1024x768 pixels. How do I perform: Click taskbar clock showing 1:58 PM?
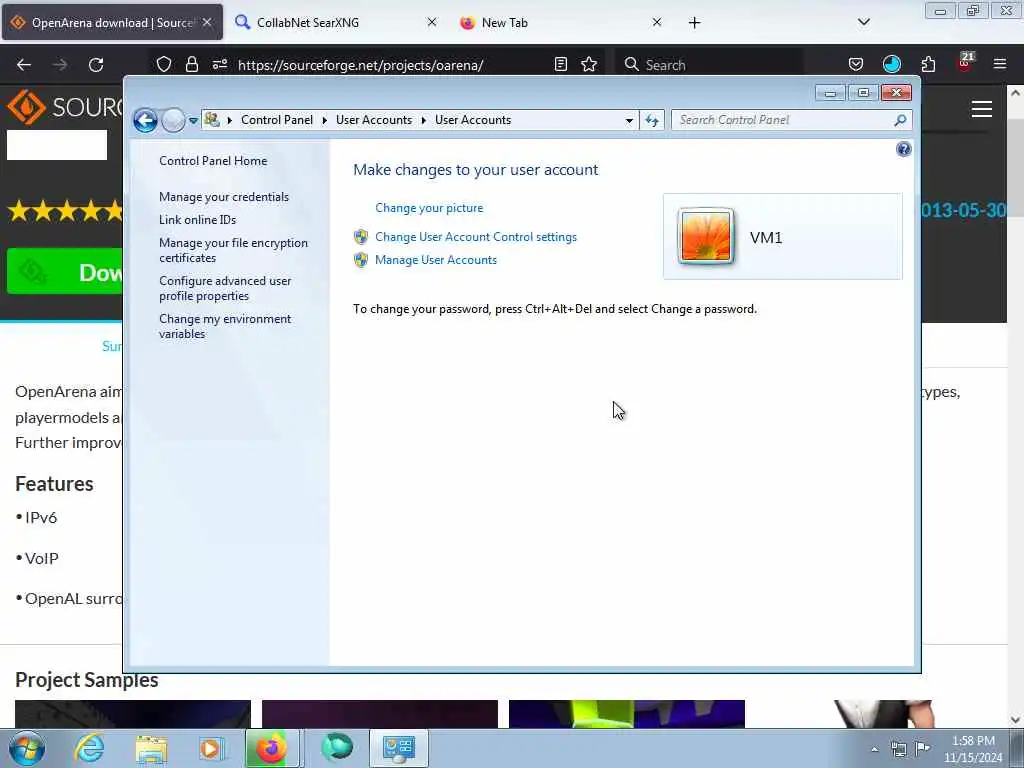[973, 749]
